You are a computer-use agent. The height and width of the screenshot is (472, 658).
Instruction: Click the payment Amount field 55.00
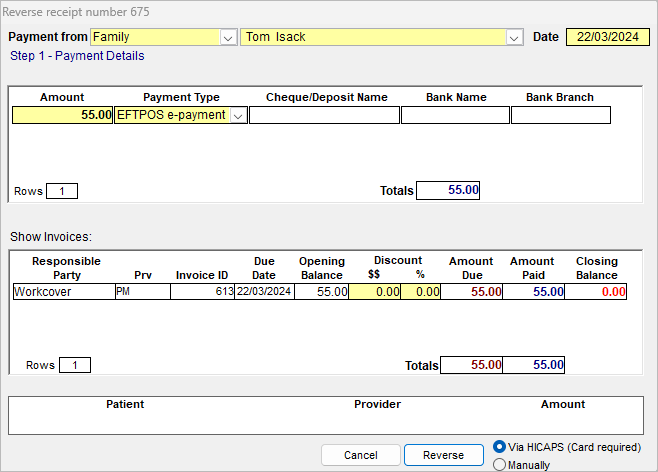(x=63, y=115)
